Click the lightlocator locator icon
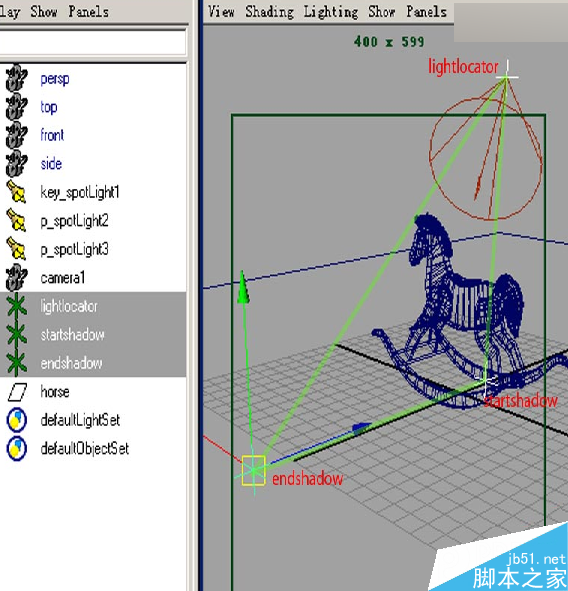The image size is (568, 591). click(x=16, y=306)
